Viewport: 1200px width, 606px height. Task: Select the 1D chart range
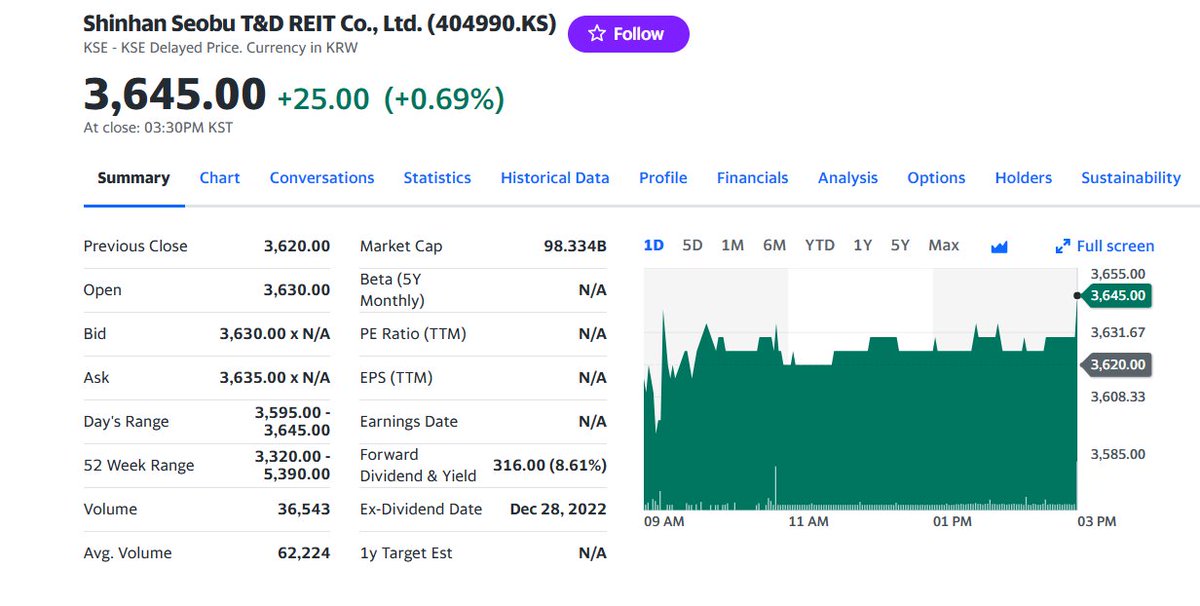(x=653, y=245)
